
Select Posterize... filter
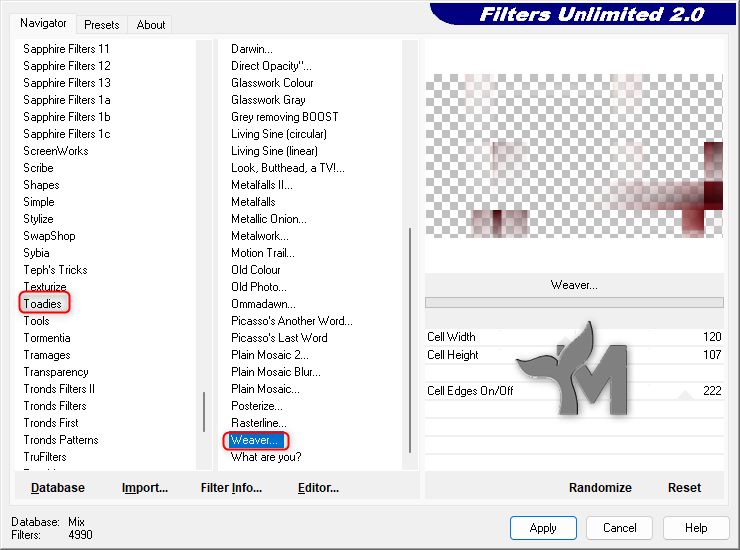point(257,406)
